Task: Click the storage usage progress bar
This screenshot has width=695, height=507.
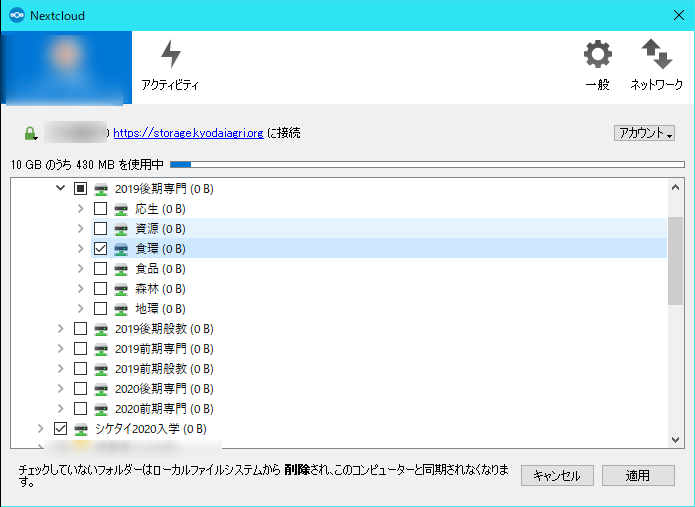Action: pyautogui.click(x=427, y=164)
